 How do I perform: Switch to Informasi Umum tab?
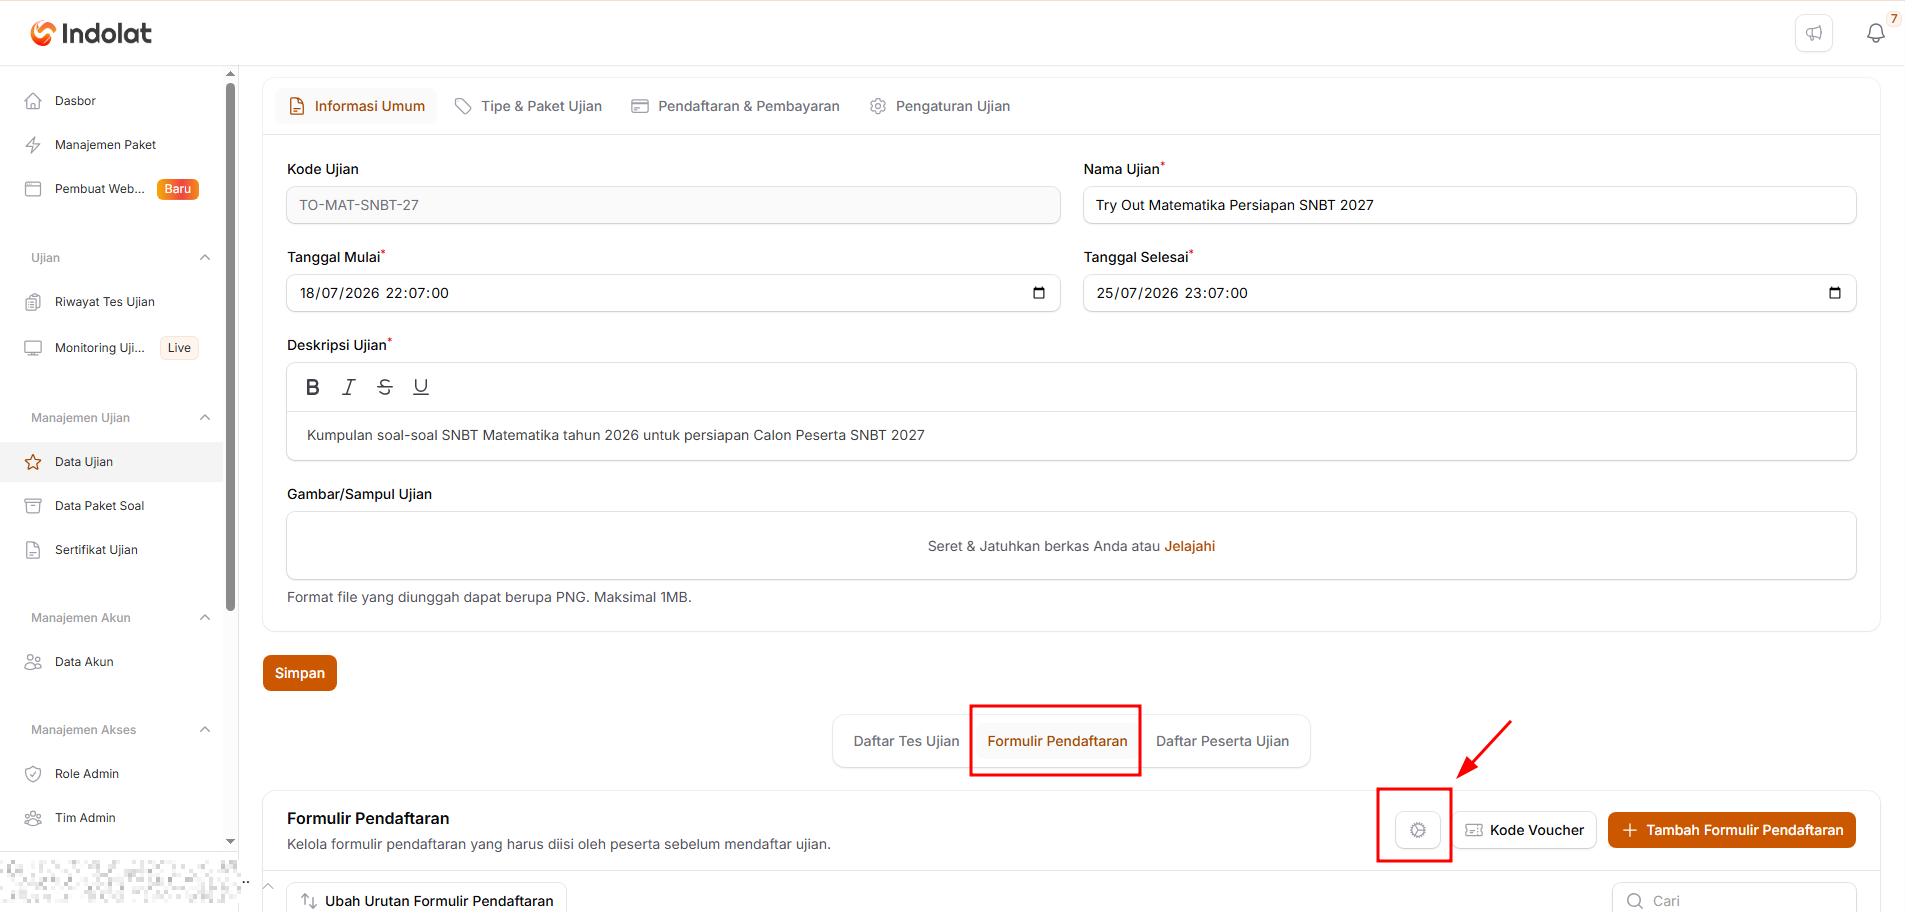[x=356, y=106]
